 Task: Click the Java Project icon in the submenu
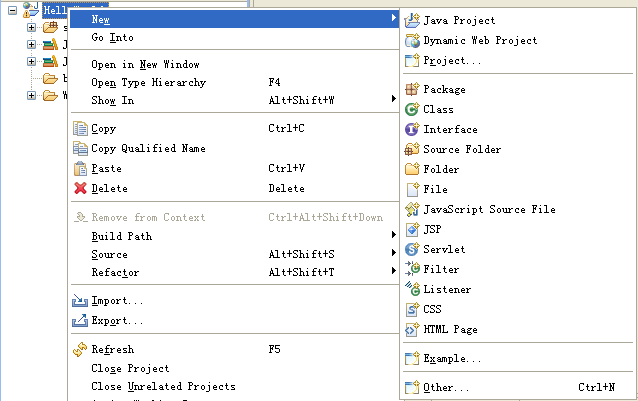click(x=412, y=20)
